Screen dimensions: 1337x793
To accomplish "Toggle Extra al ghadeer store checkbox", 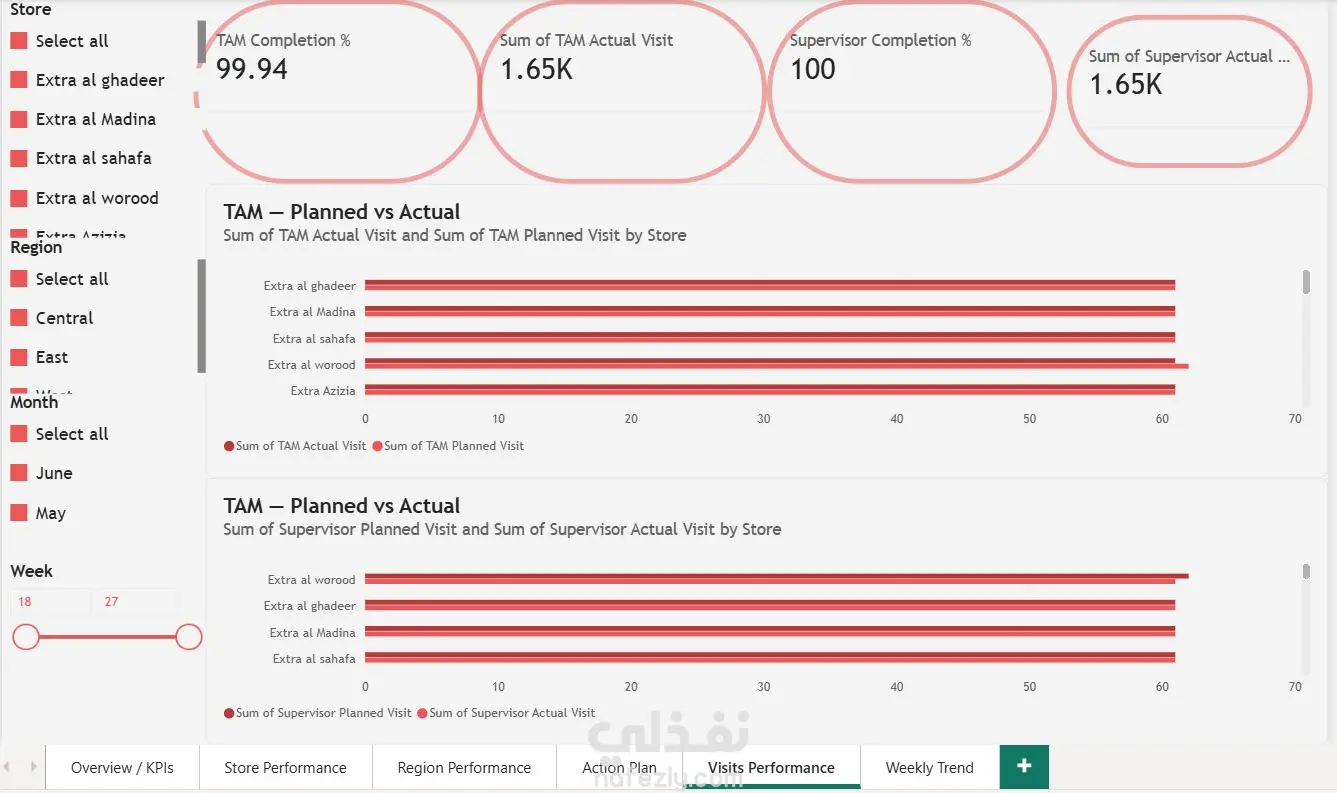I will click(x=18, y=80).
